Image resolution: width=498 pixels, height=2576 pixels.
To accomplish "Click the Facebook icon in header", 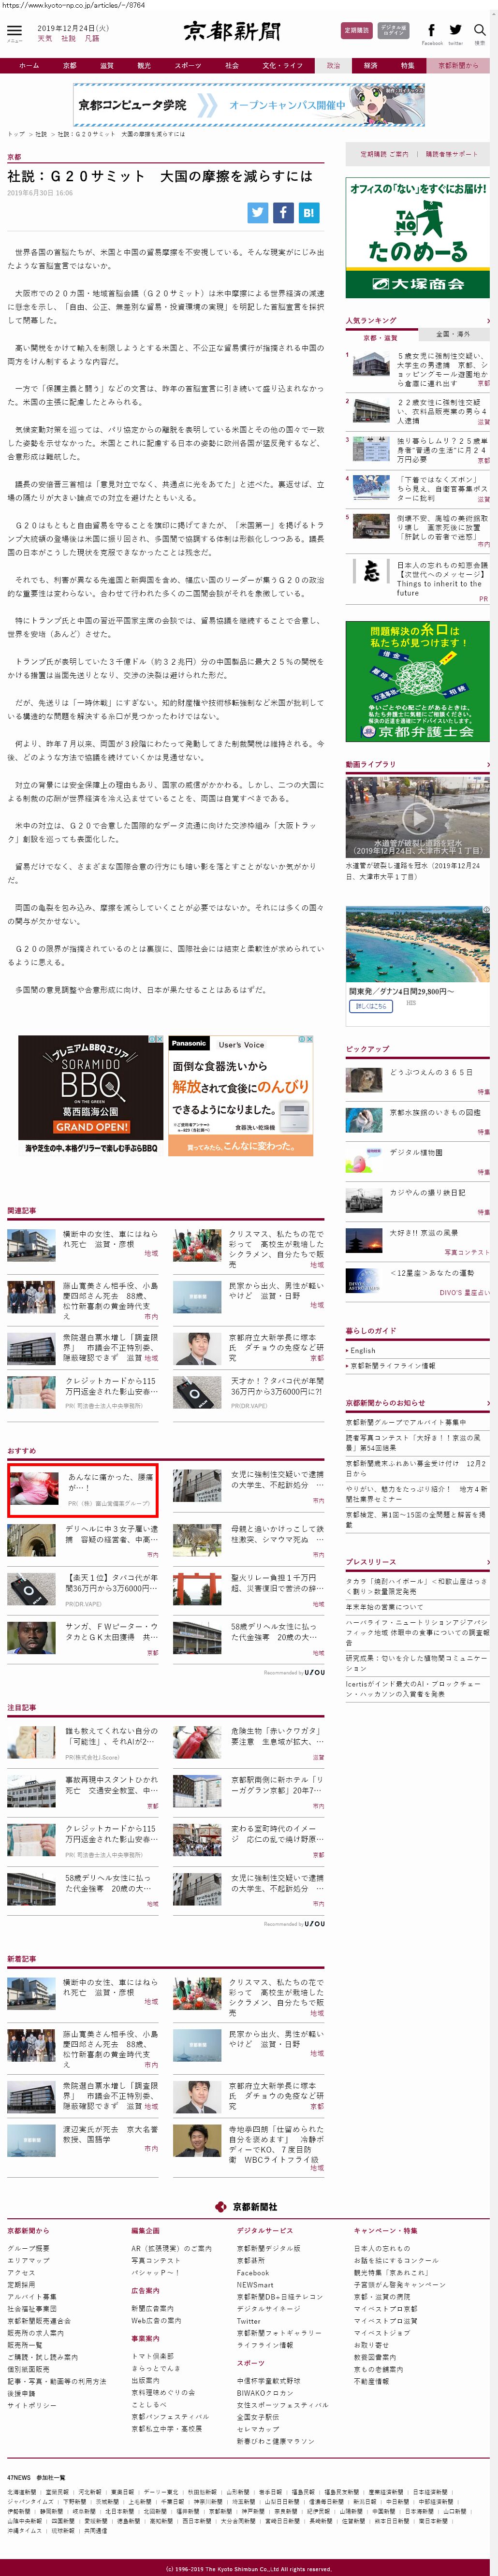I will [431, 31].
